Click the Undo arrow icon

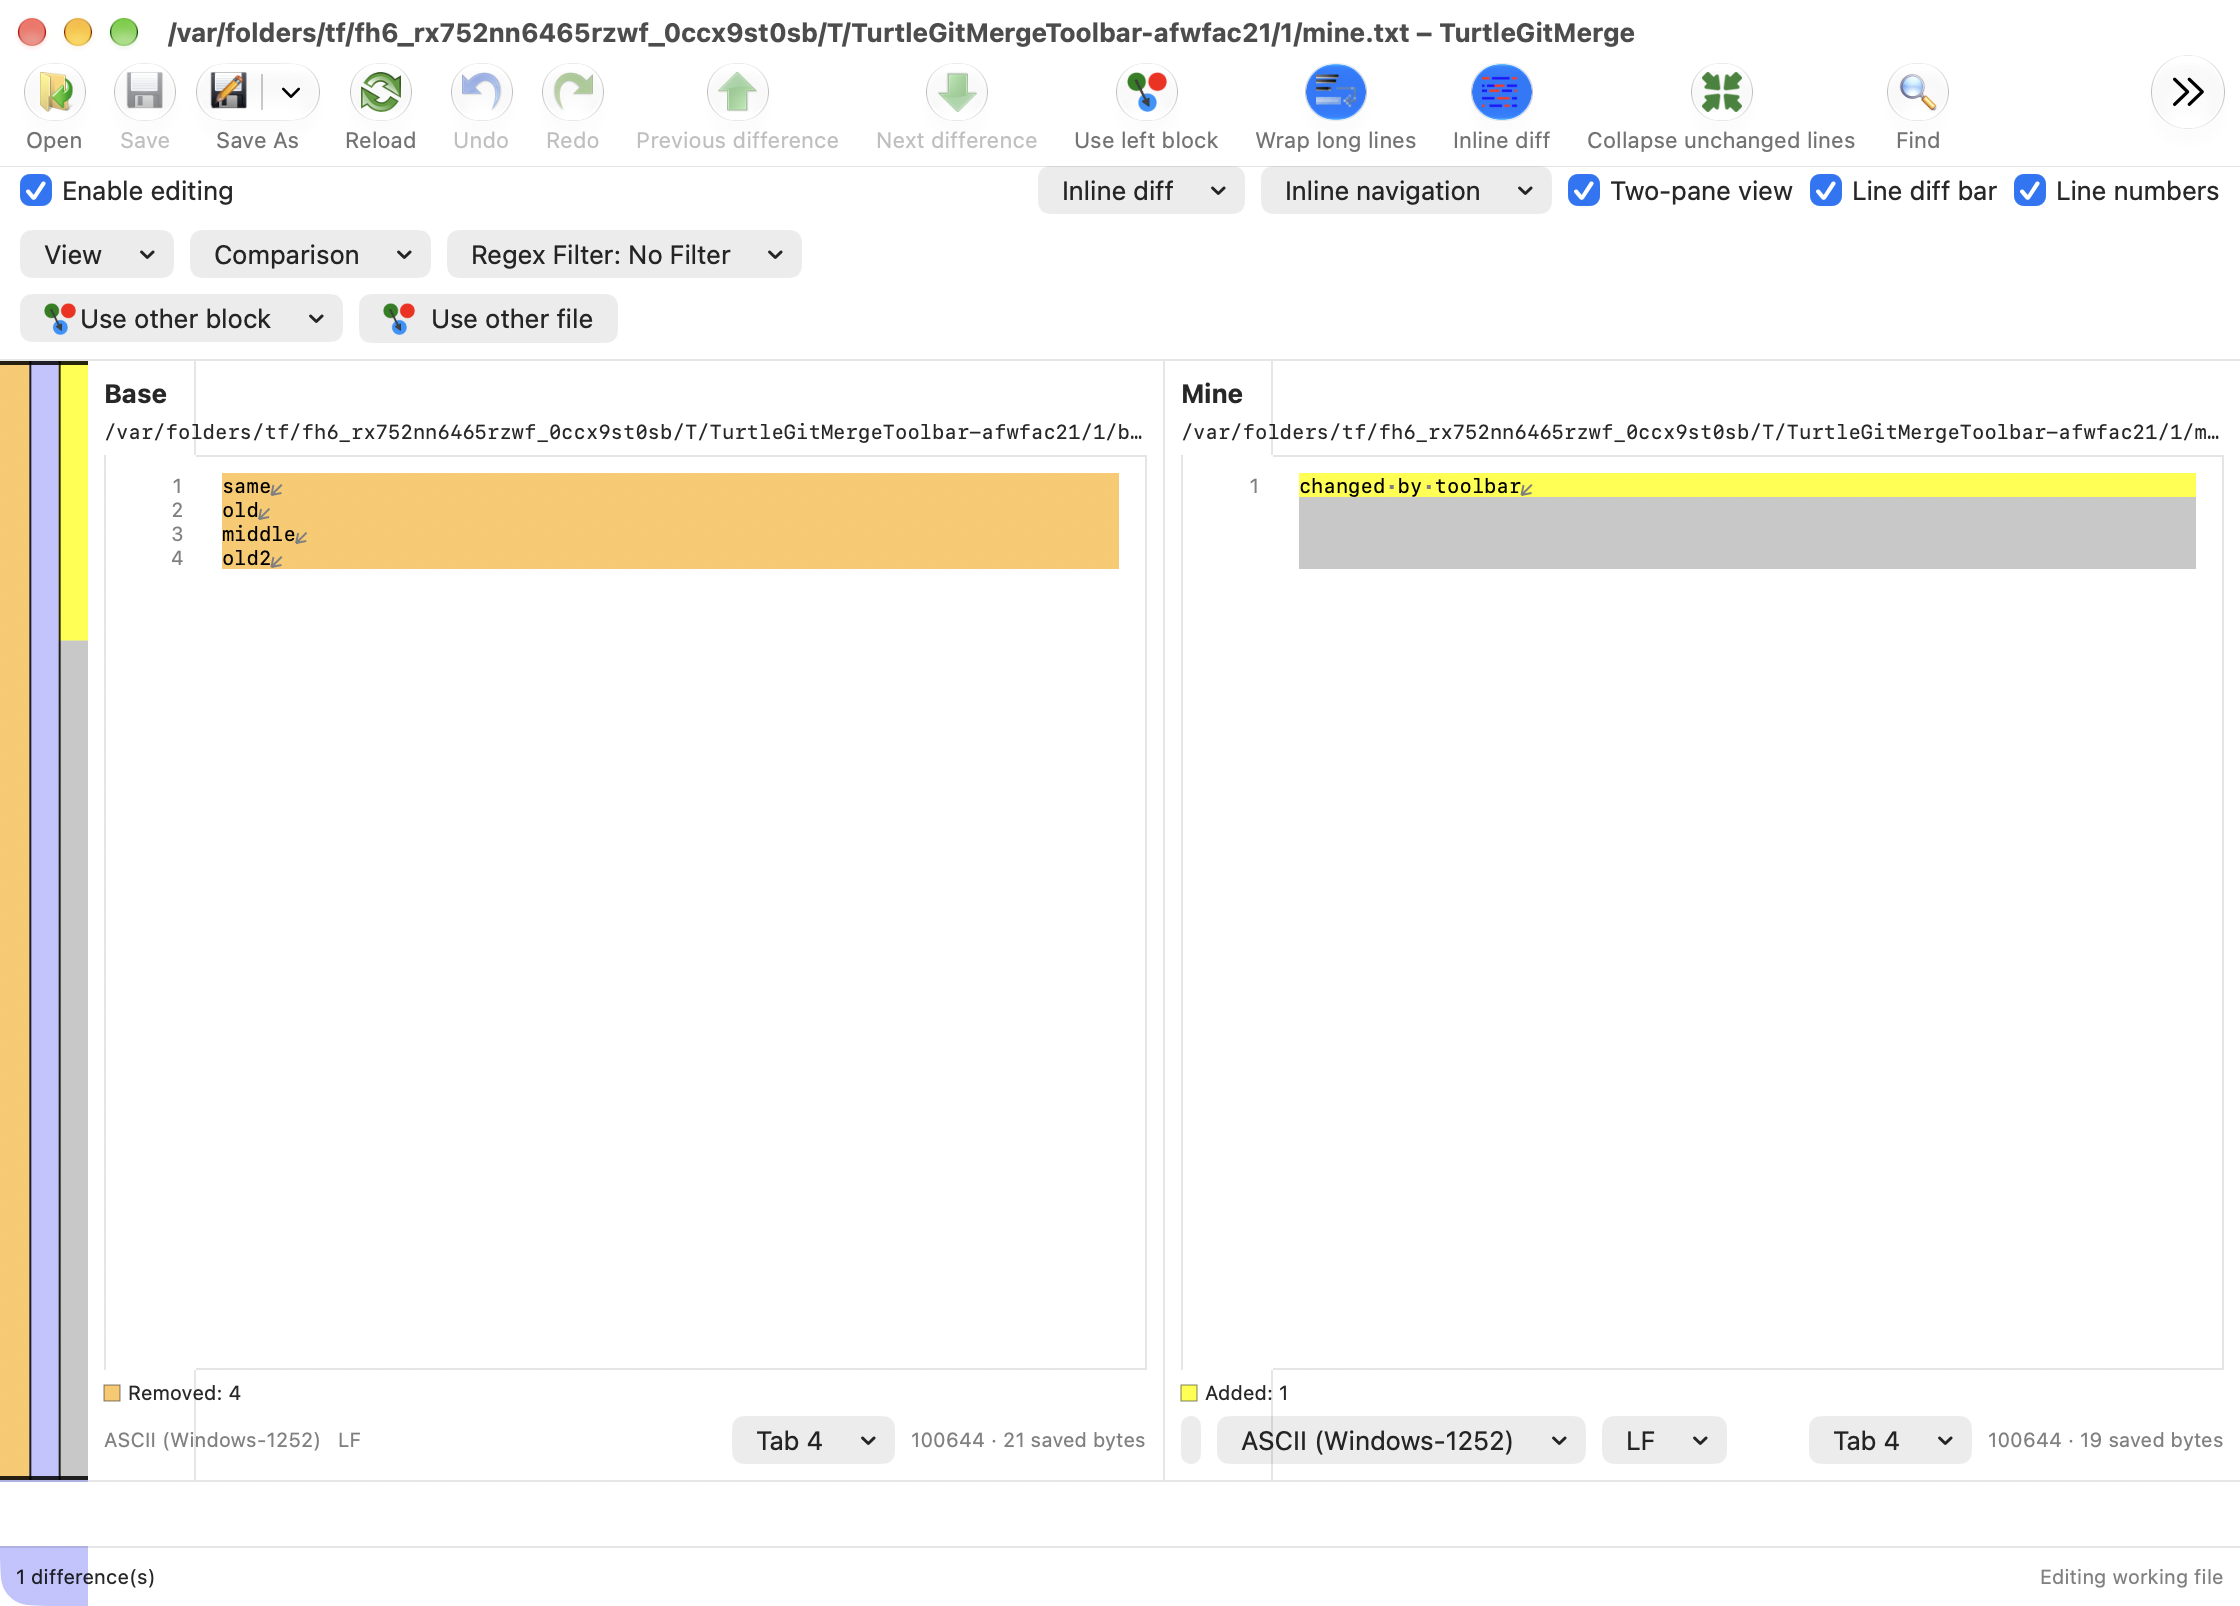[481, 93]
